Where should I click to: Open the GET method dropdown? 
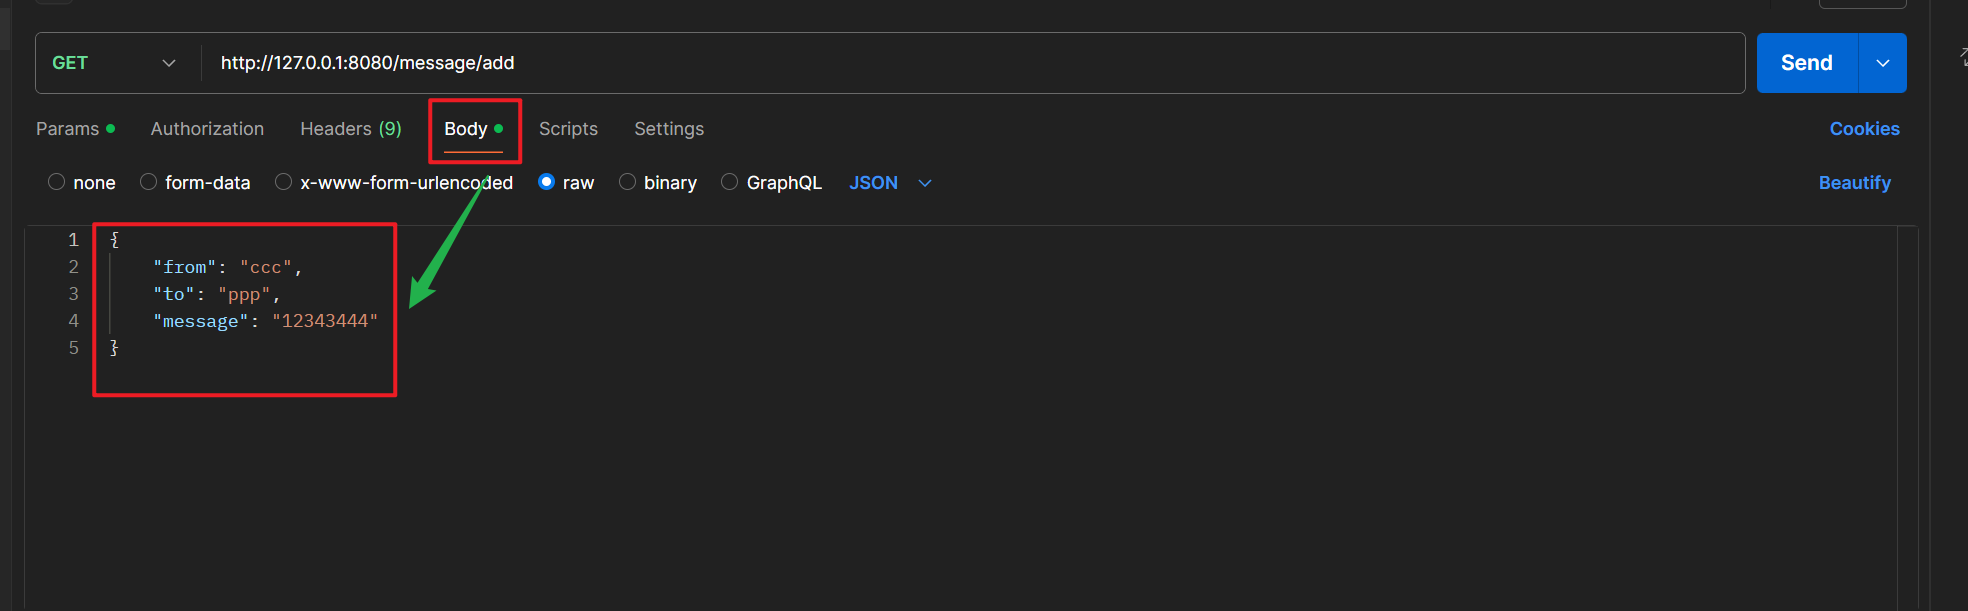pos(114,63)
